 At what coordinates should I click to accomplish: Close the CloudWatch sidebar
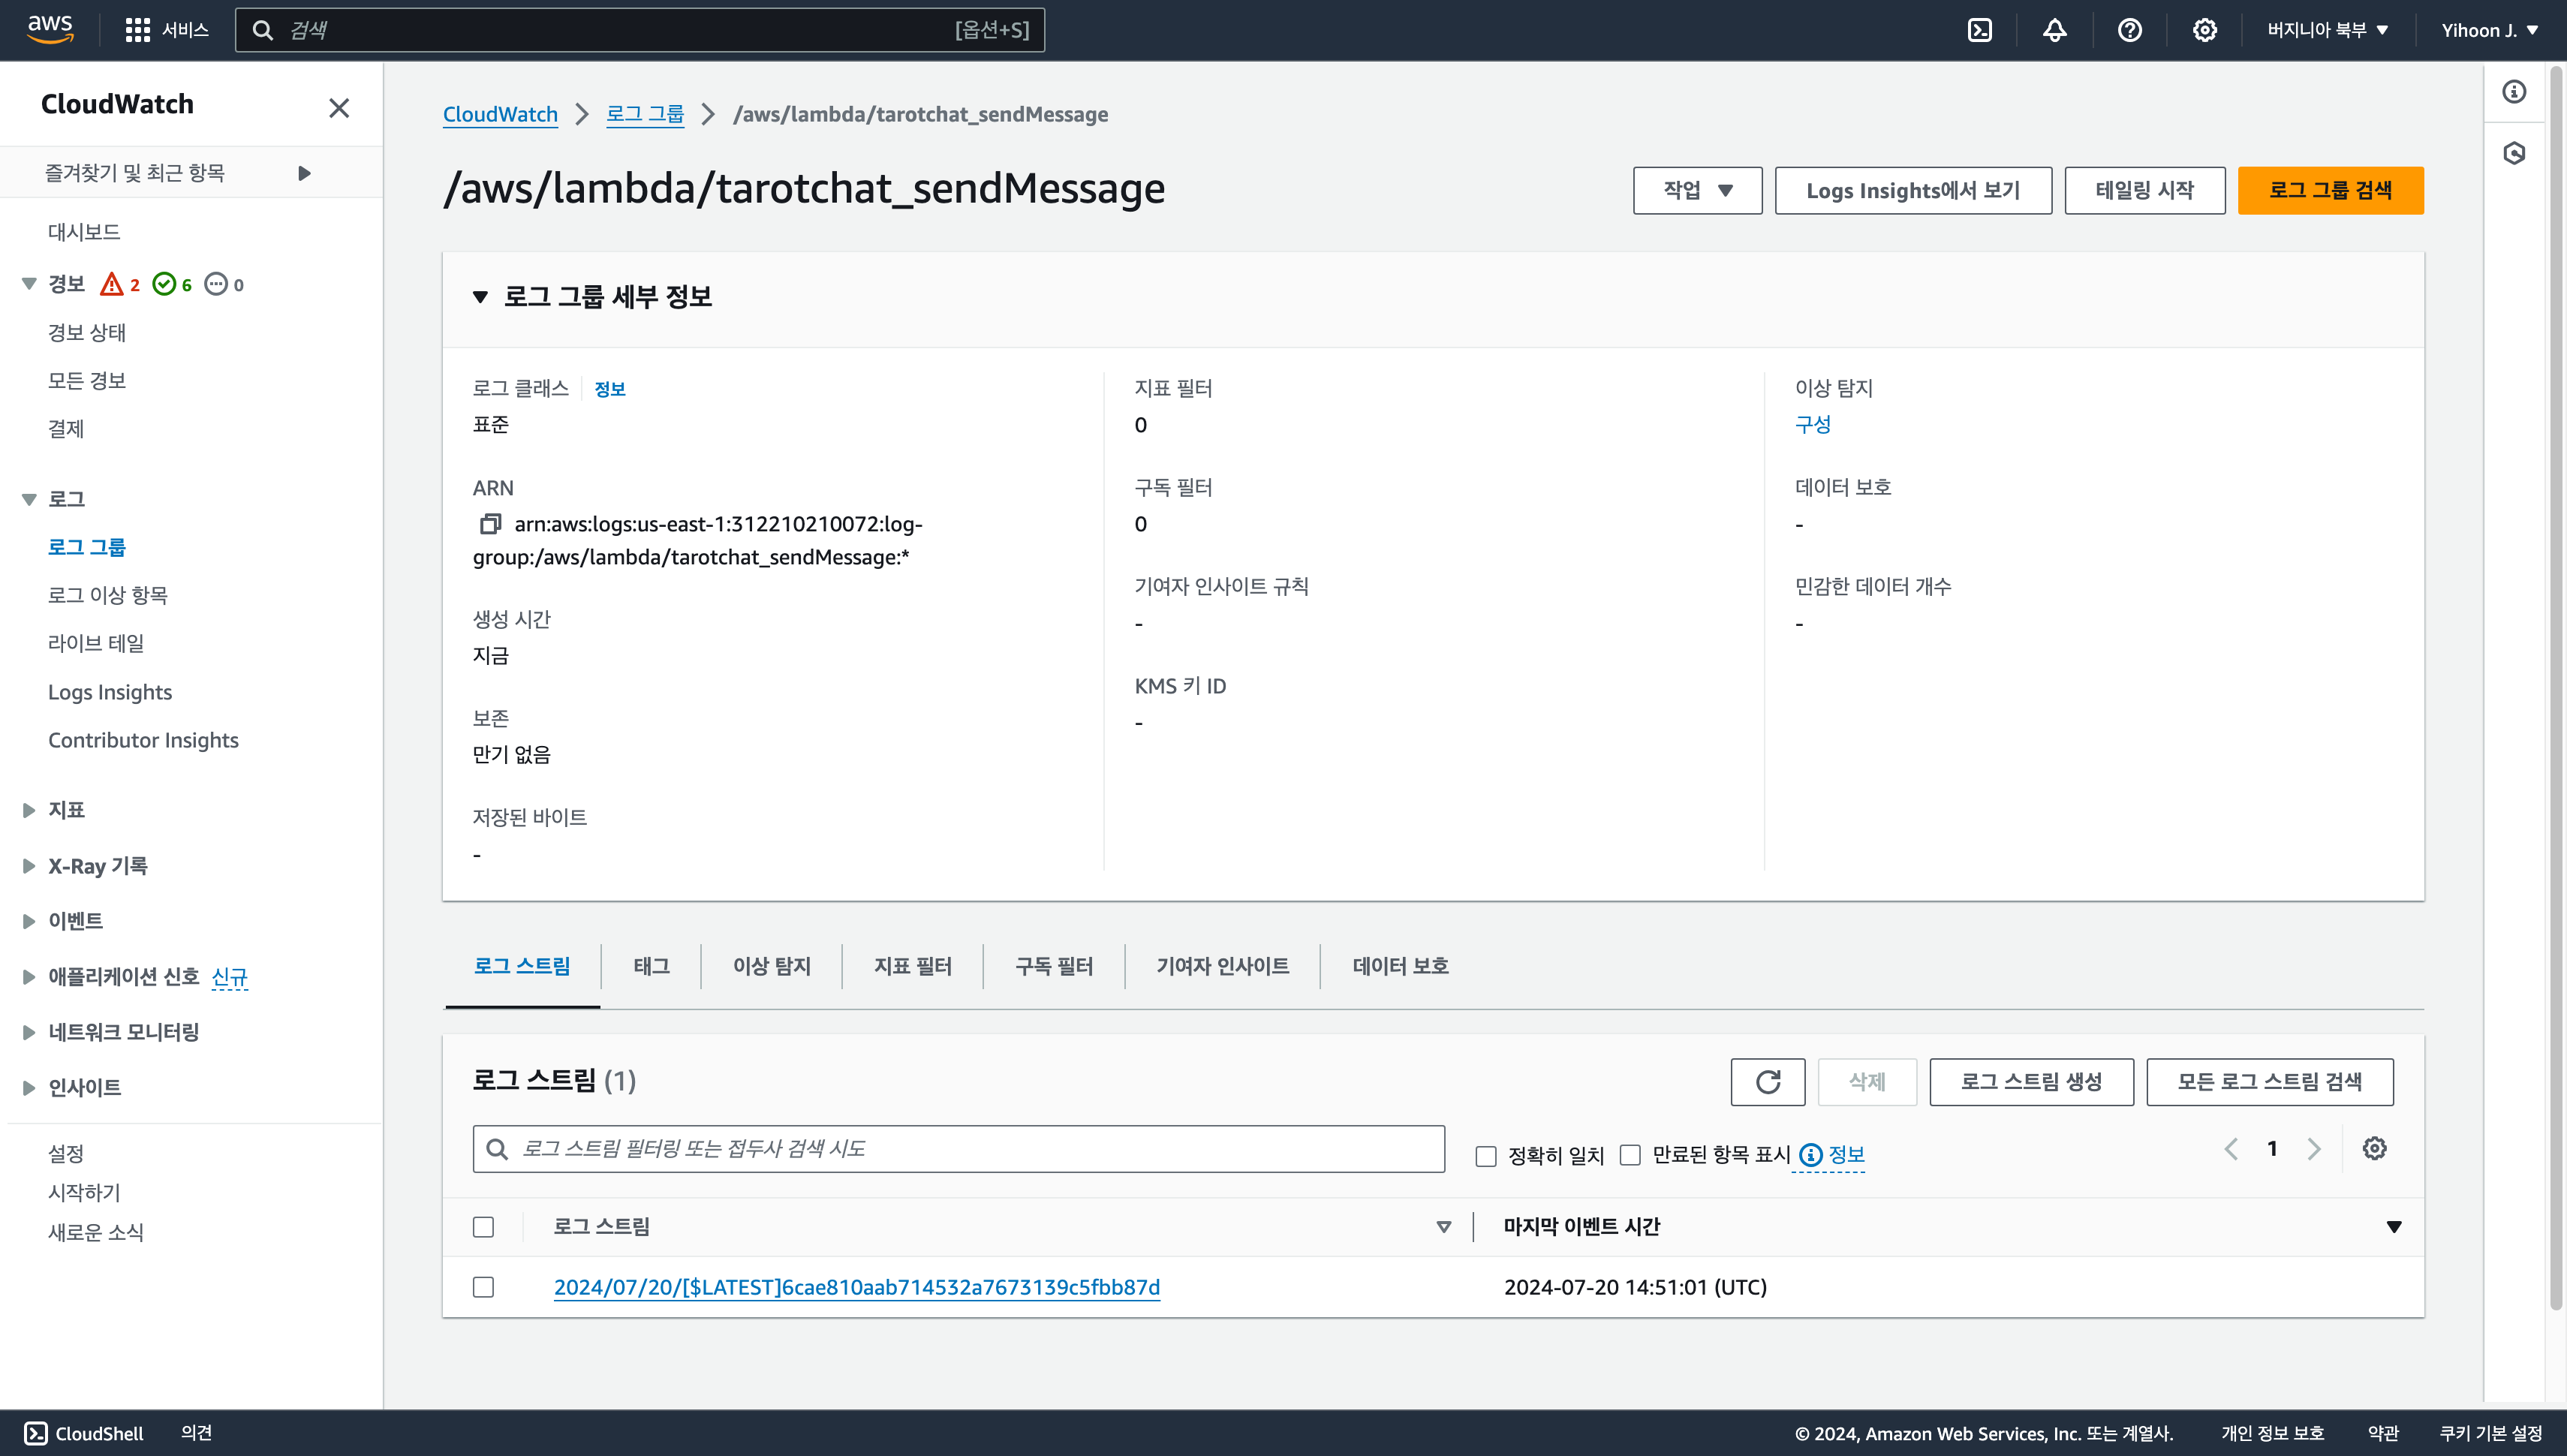pyautogui.click(x=339, y=108)
